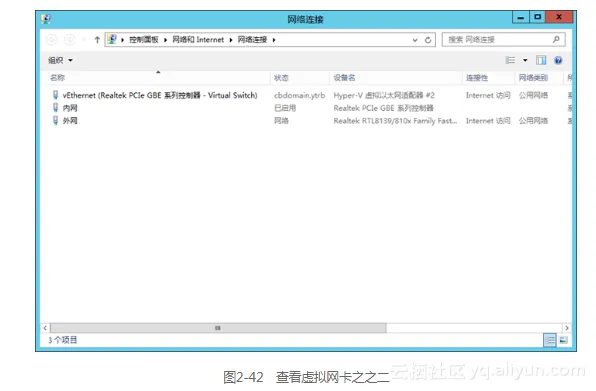Open the 组织 menu
The height and width of the screenshot is (391, 596).
pyautogui.click(x=60, y=60)
